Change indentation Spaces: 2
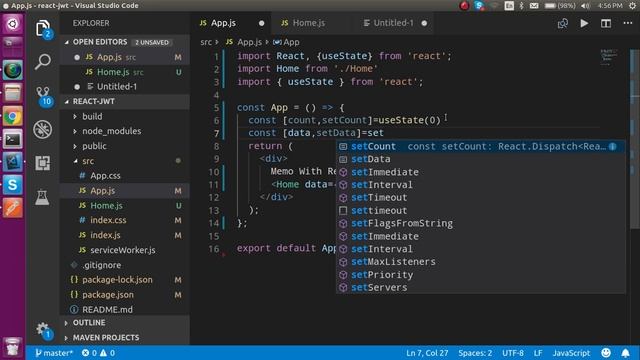 coord(475,353)
